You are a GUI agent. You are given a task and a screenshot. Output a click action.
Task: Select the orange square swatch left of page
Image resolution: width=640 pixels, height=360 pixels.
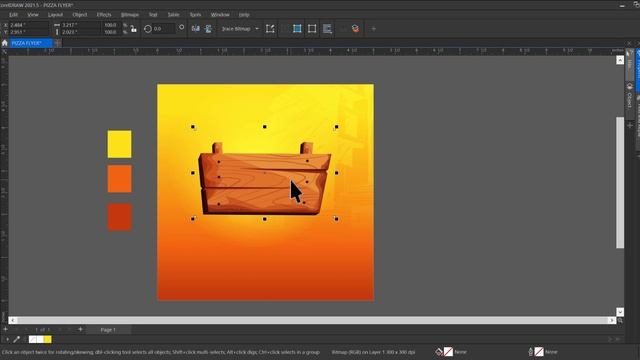120,179
